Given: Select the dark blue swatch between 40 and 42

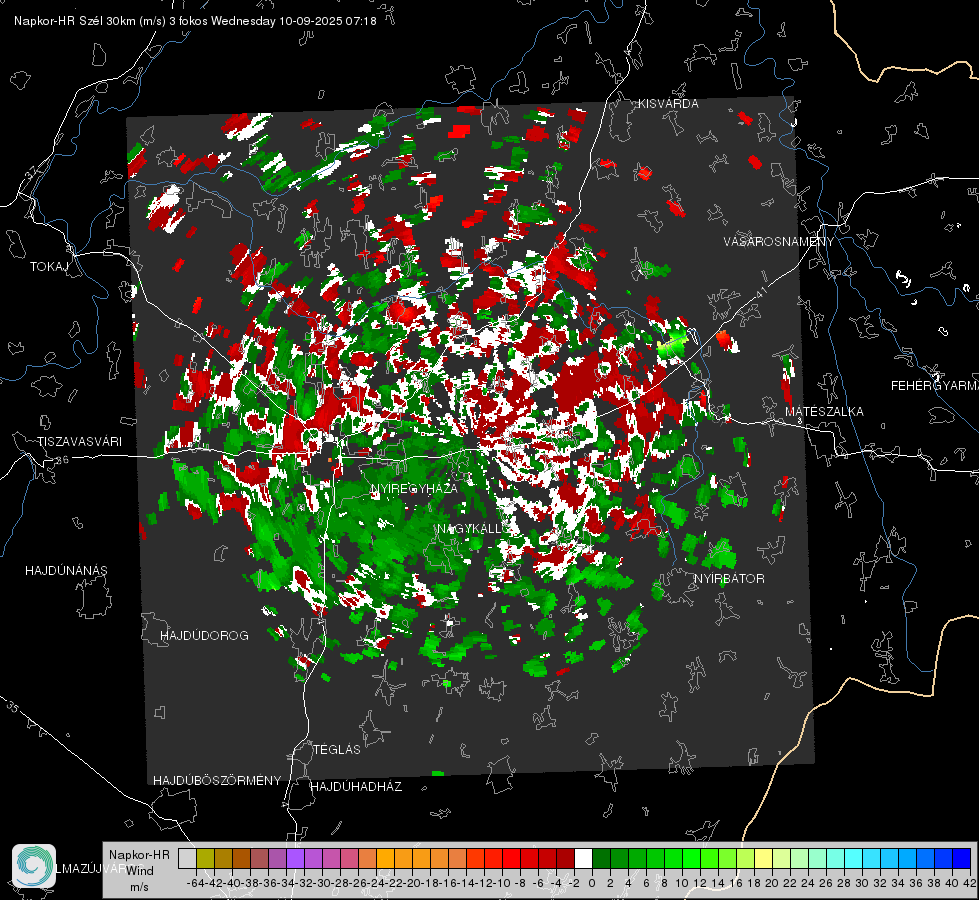Looking at the screenshot, I should [x=962, y=859].
